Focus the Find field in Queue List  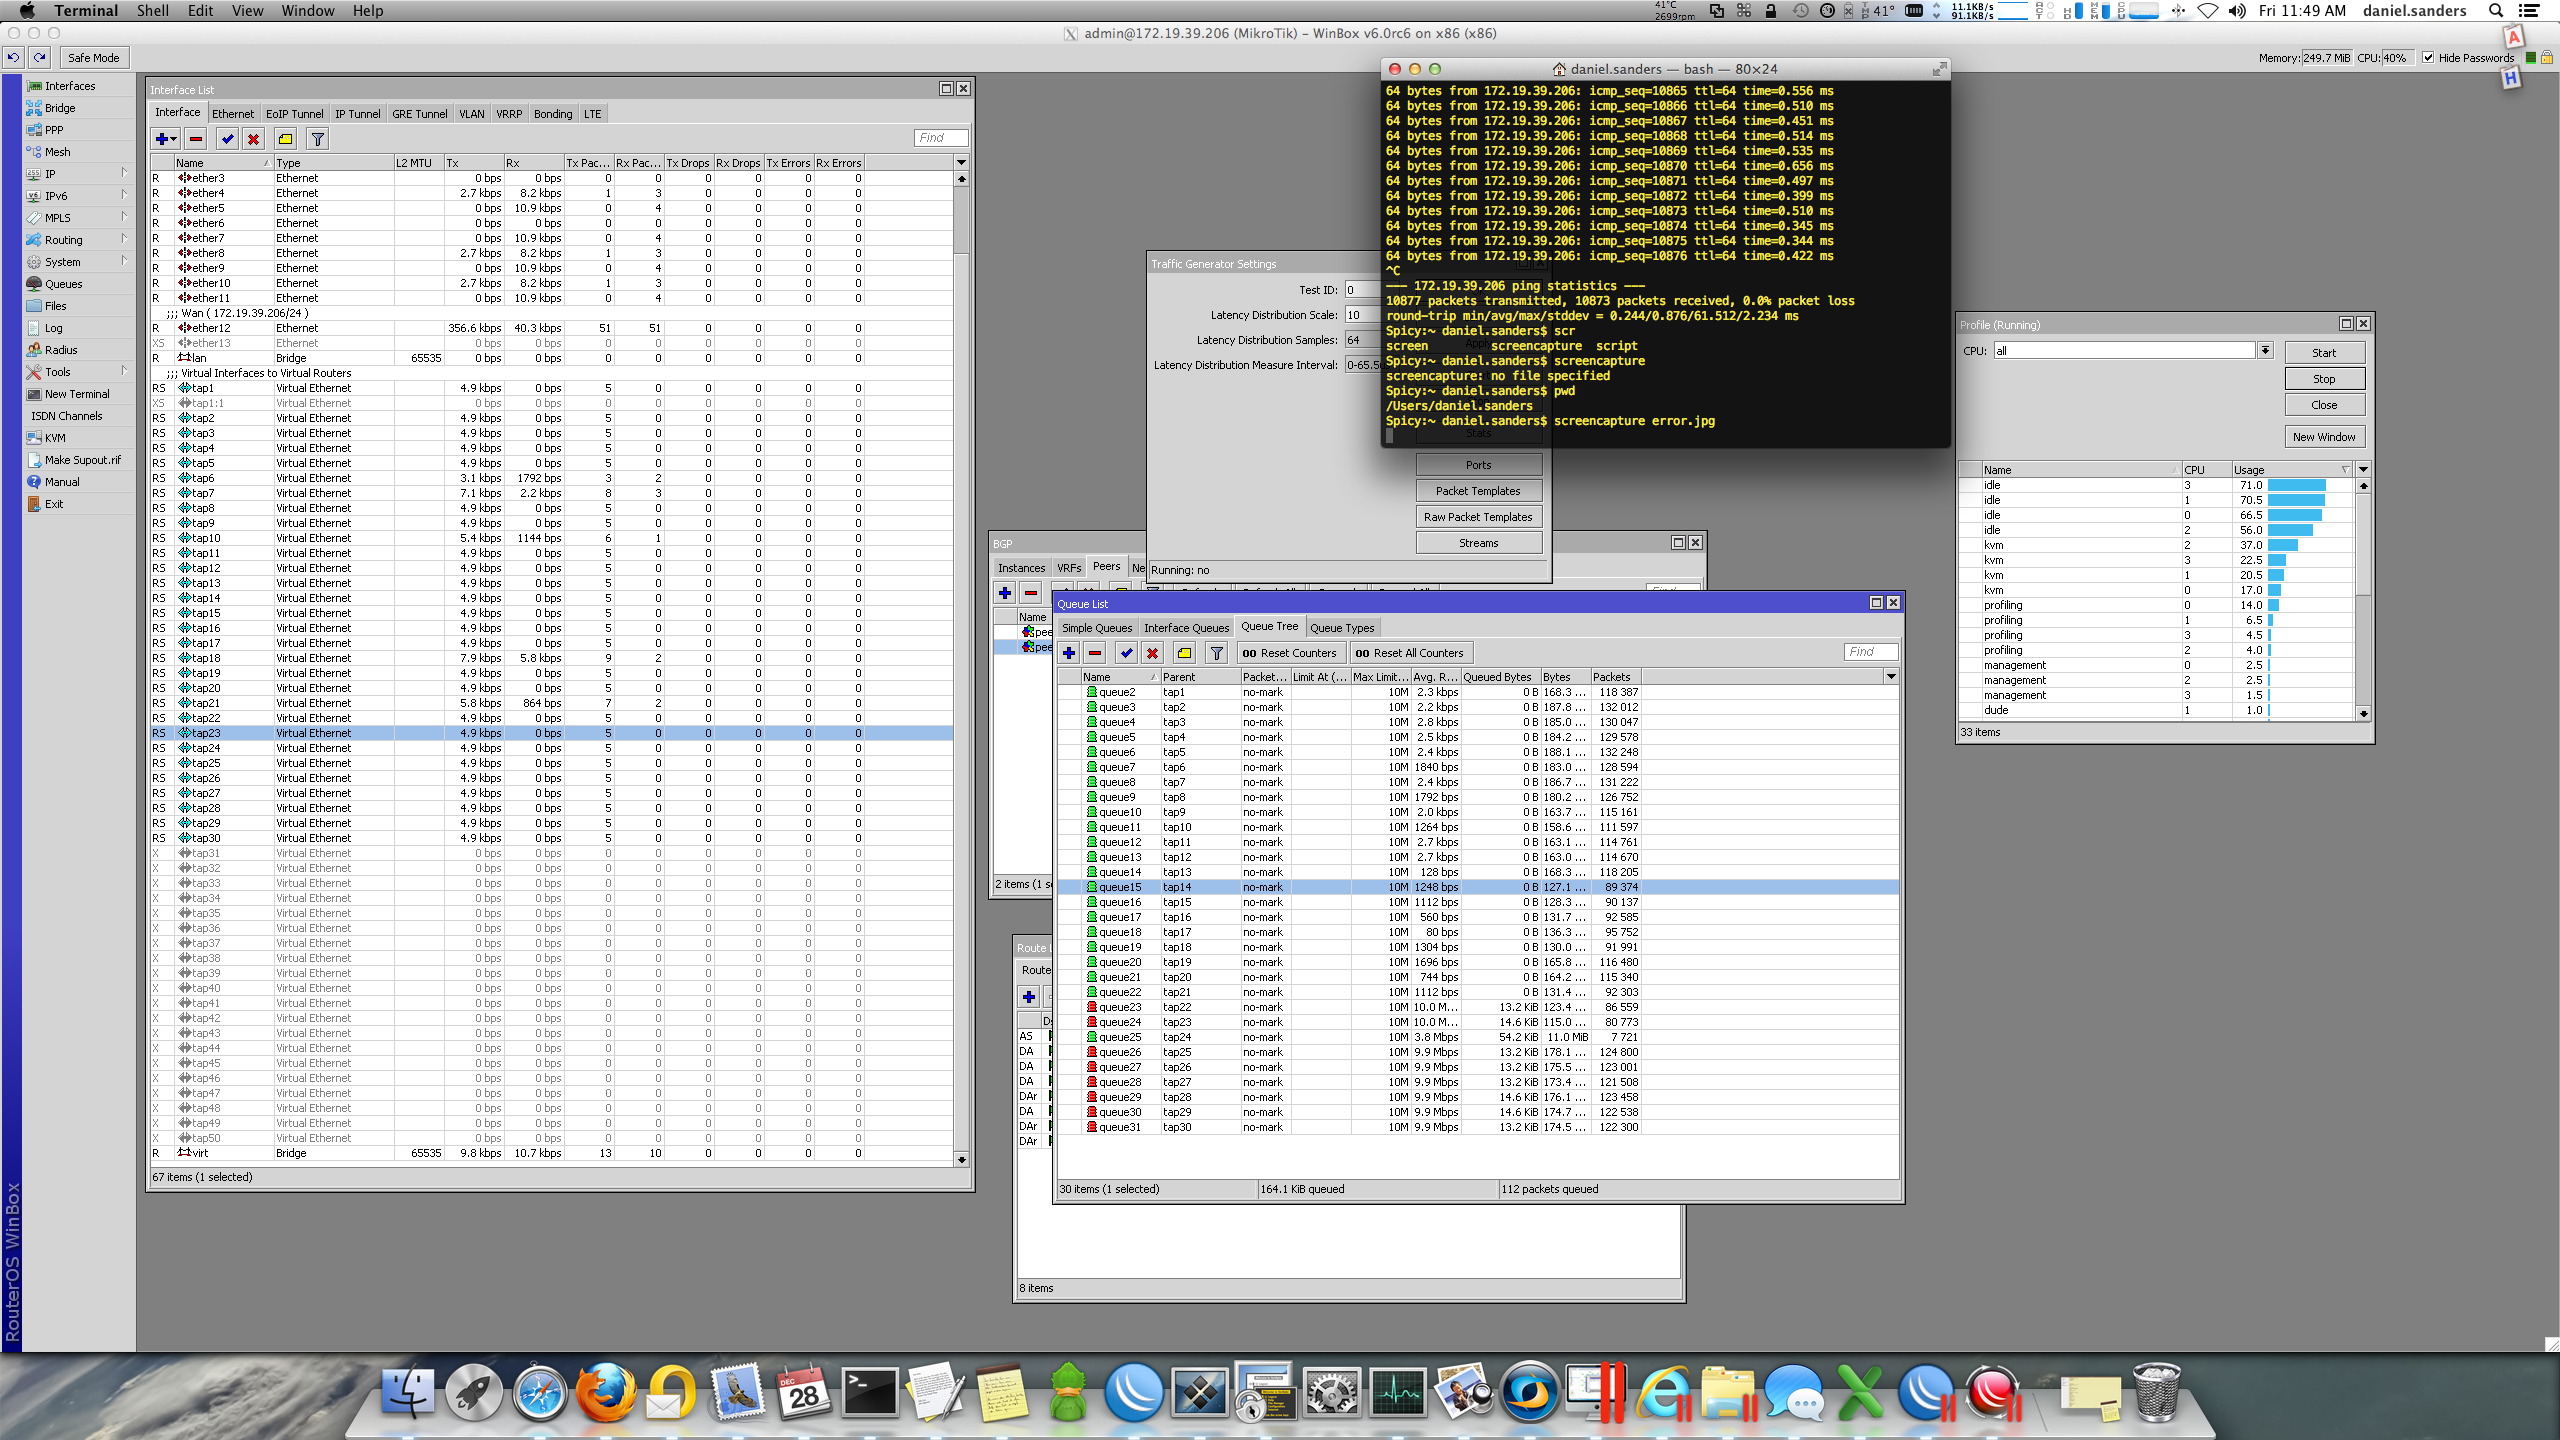pos(1871,652)
